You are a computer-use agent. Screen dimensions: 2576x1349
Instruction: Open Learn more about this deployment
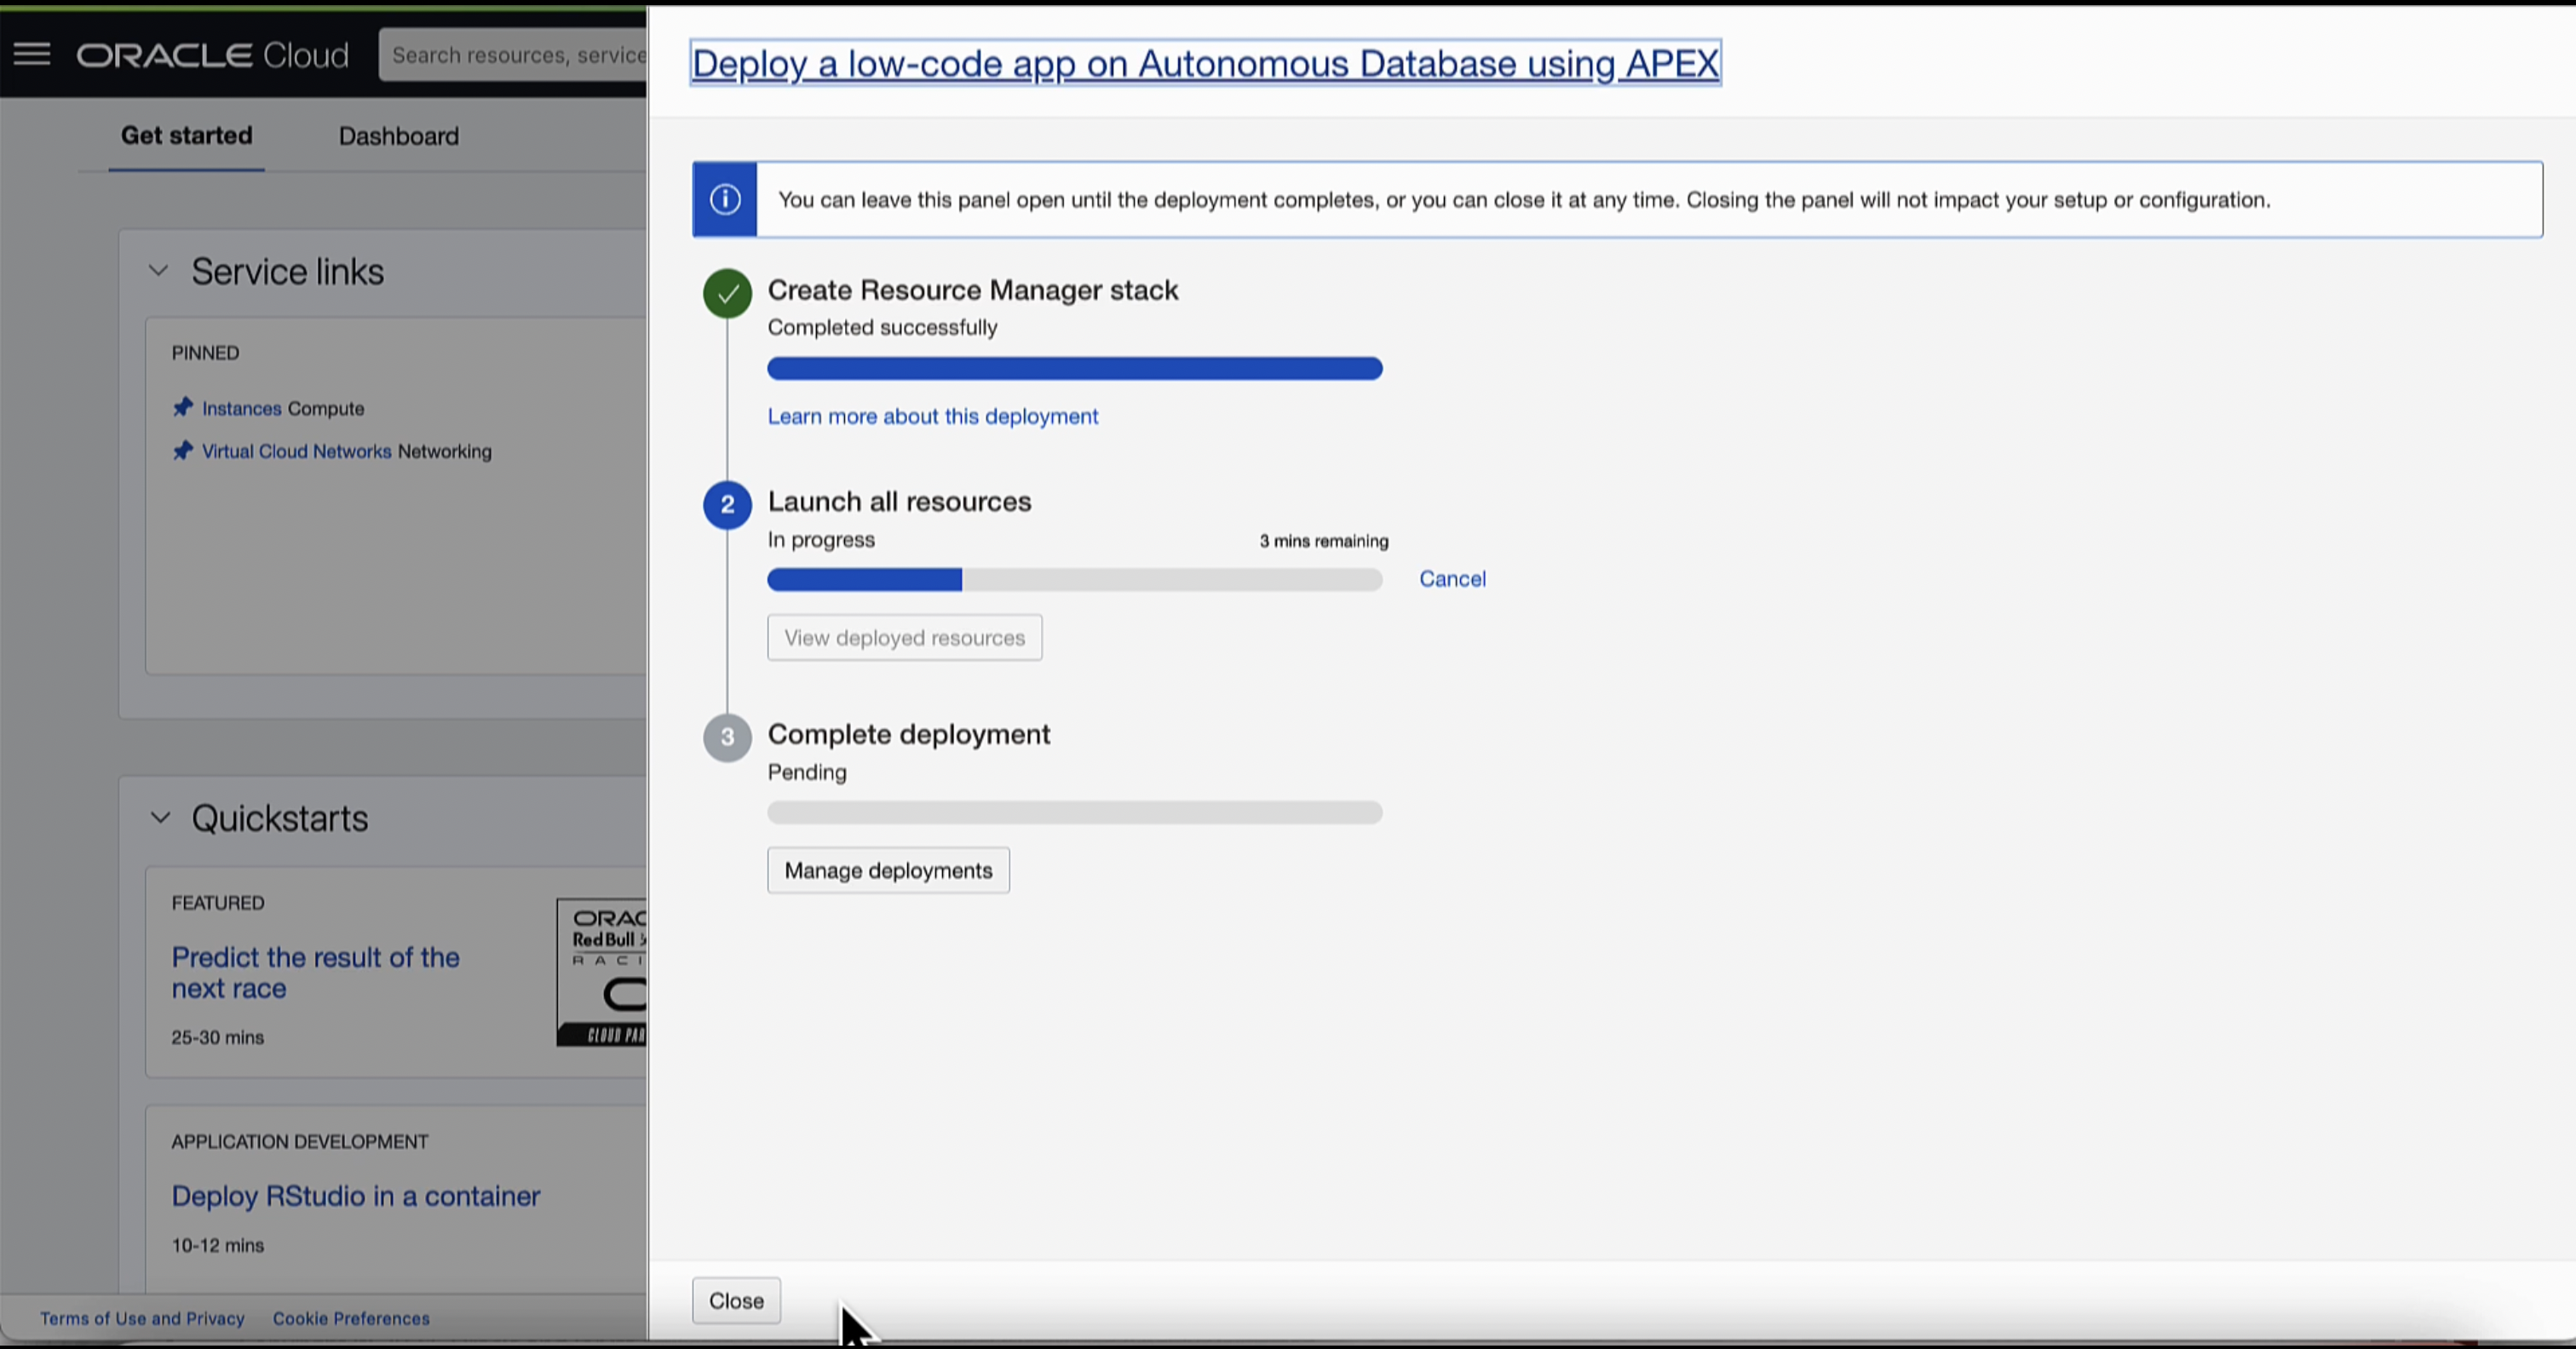[x=932, y=416]
